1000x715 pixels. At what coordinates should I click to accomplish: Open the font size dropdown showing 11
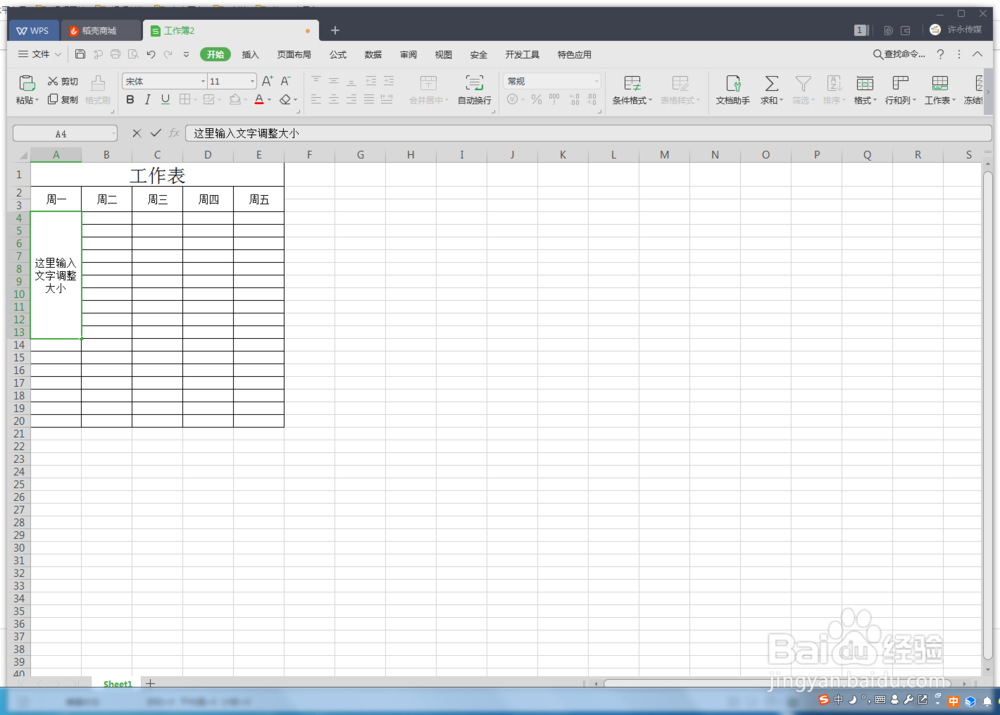click(253, 81)
